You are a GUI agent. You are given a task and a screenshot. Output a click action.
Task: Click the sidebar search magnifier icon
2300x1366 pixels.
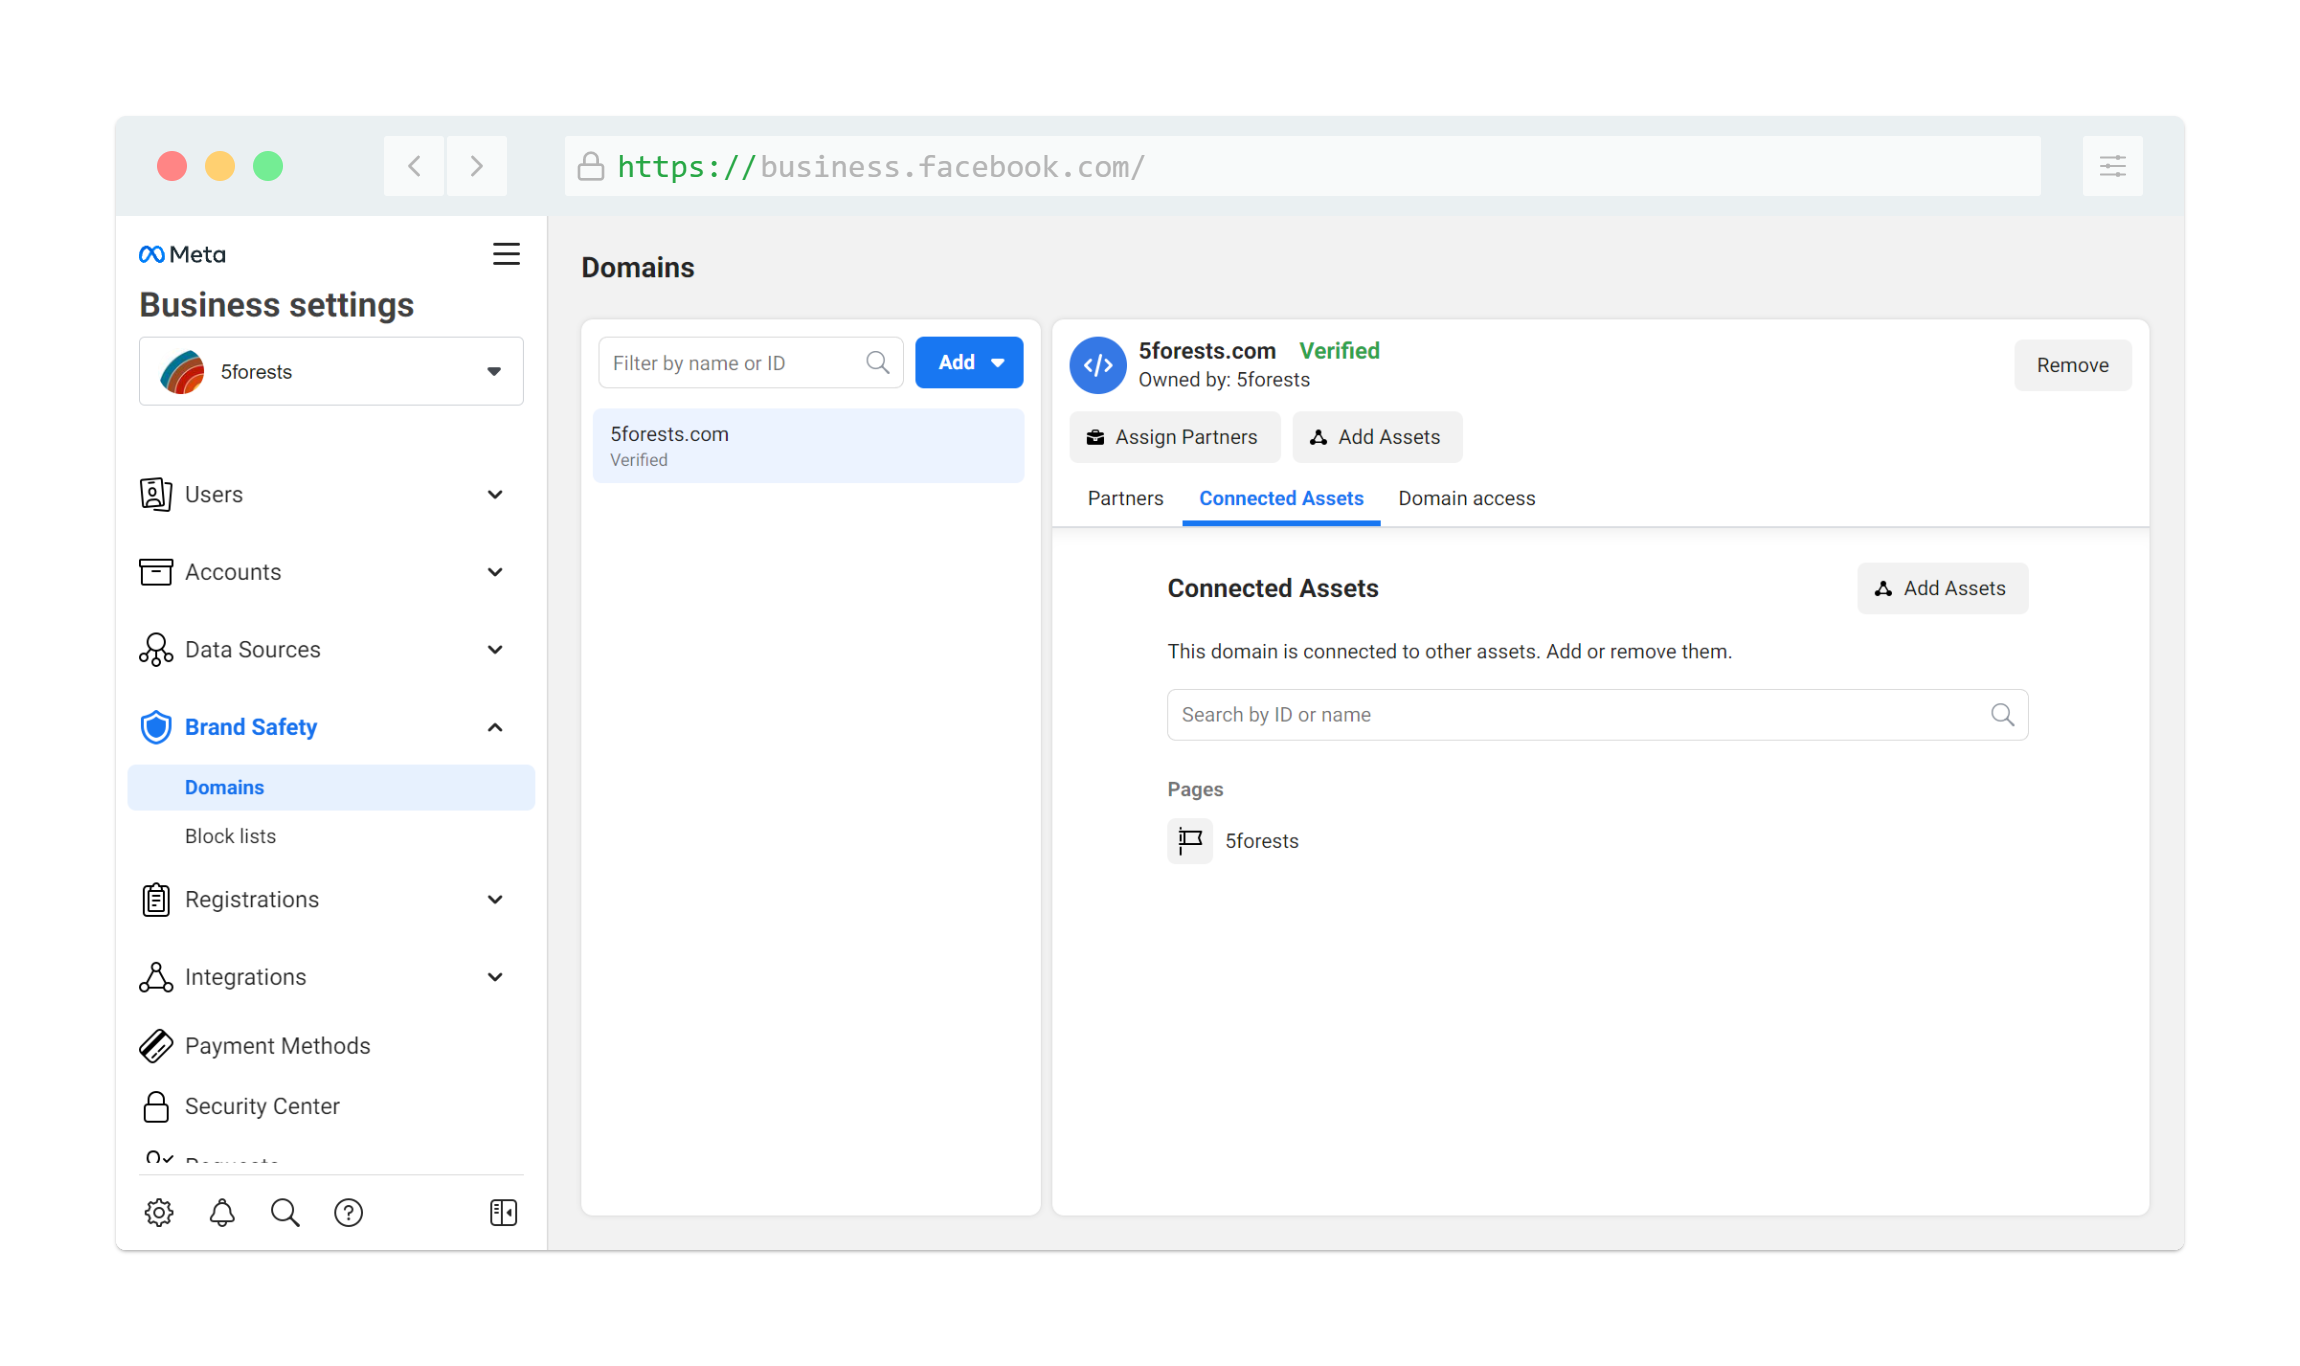point(285,1213)
